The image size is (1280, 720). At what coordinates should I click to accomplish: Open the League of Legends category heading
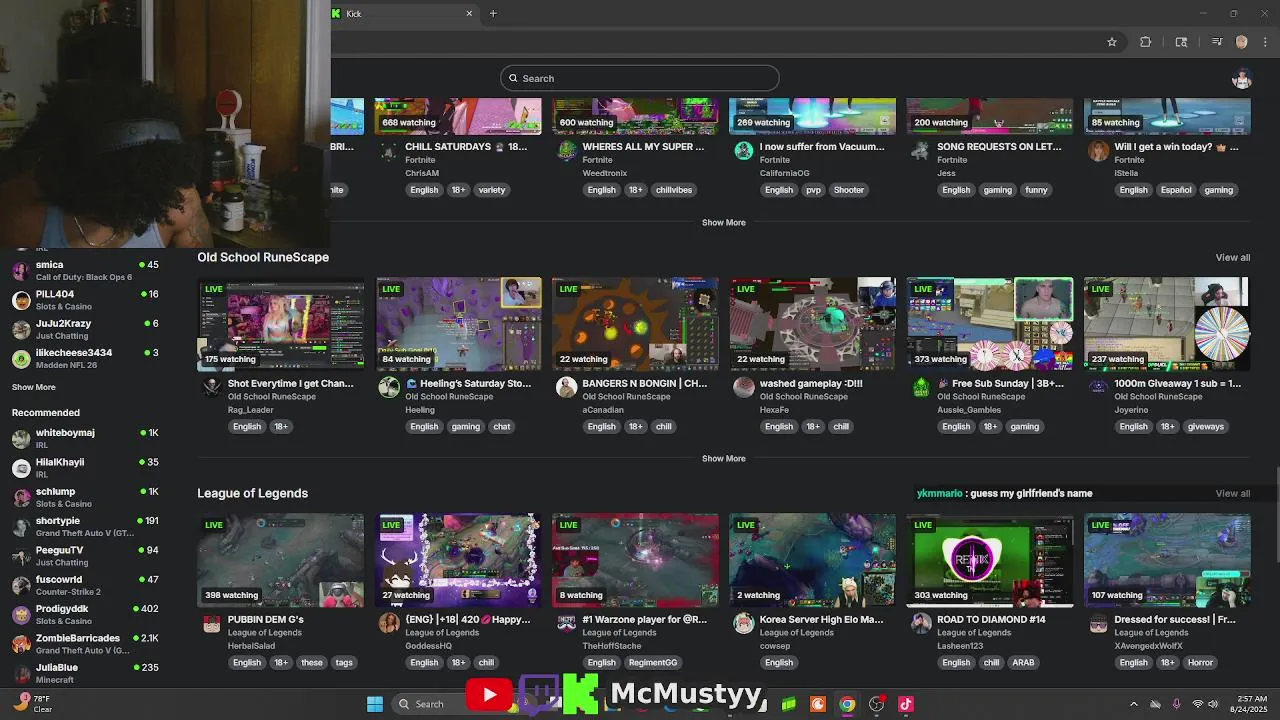(252, 493)
